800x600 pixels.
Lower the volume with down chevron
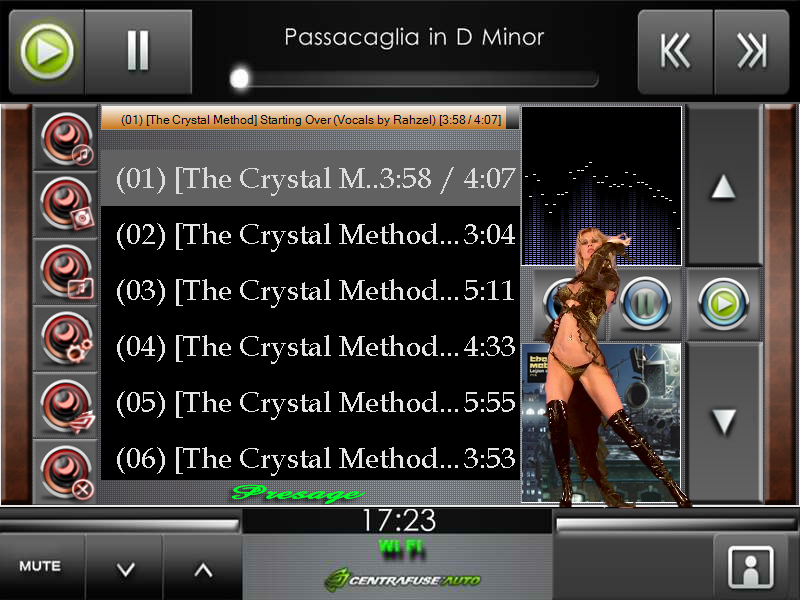click(125, 568)
